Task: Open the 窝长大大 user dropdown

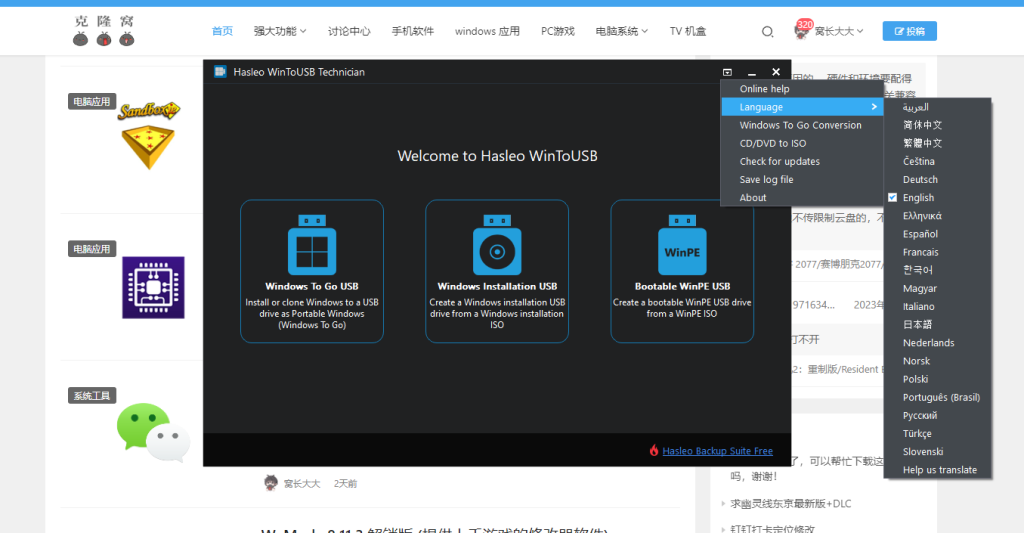Action: 839,31
